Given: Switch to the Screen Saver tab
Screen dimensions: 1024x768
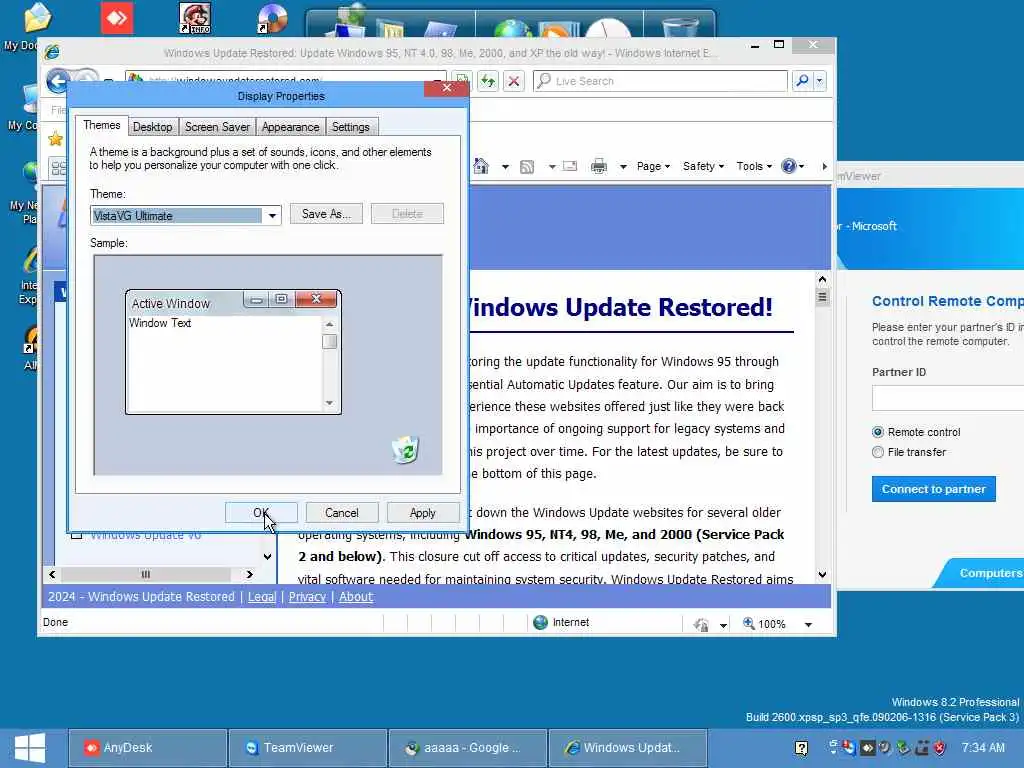Looking at the screenshot, I should pos(217,127).
